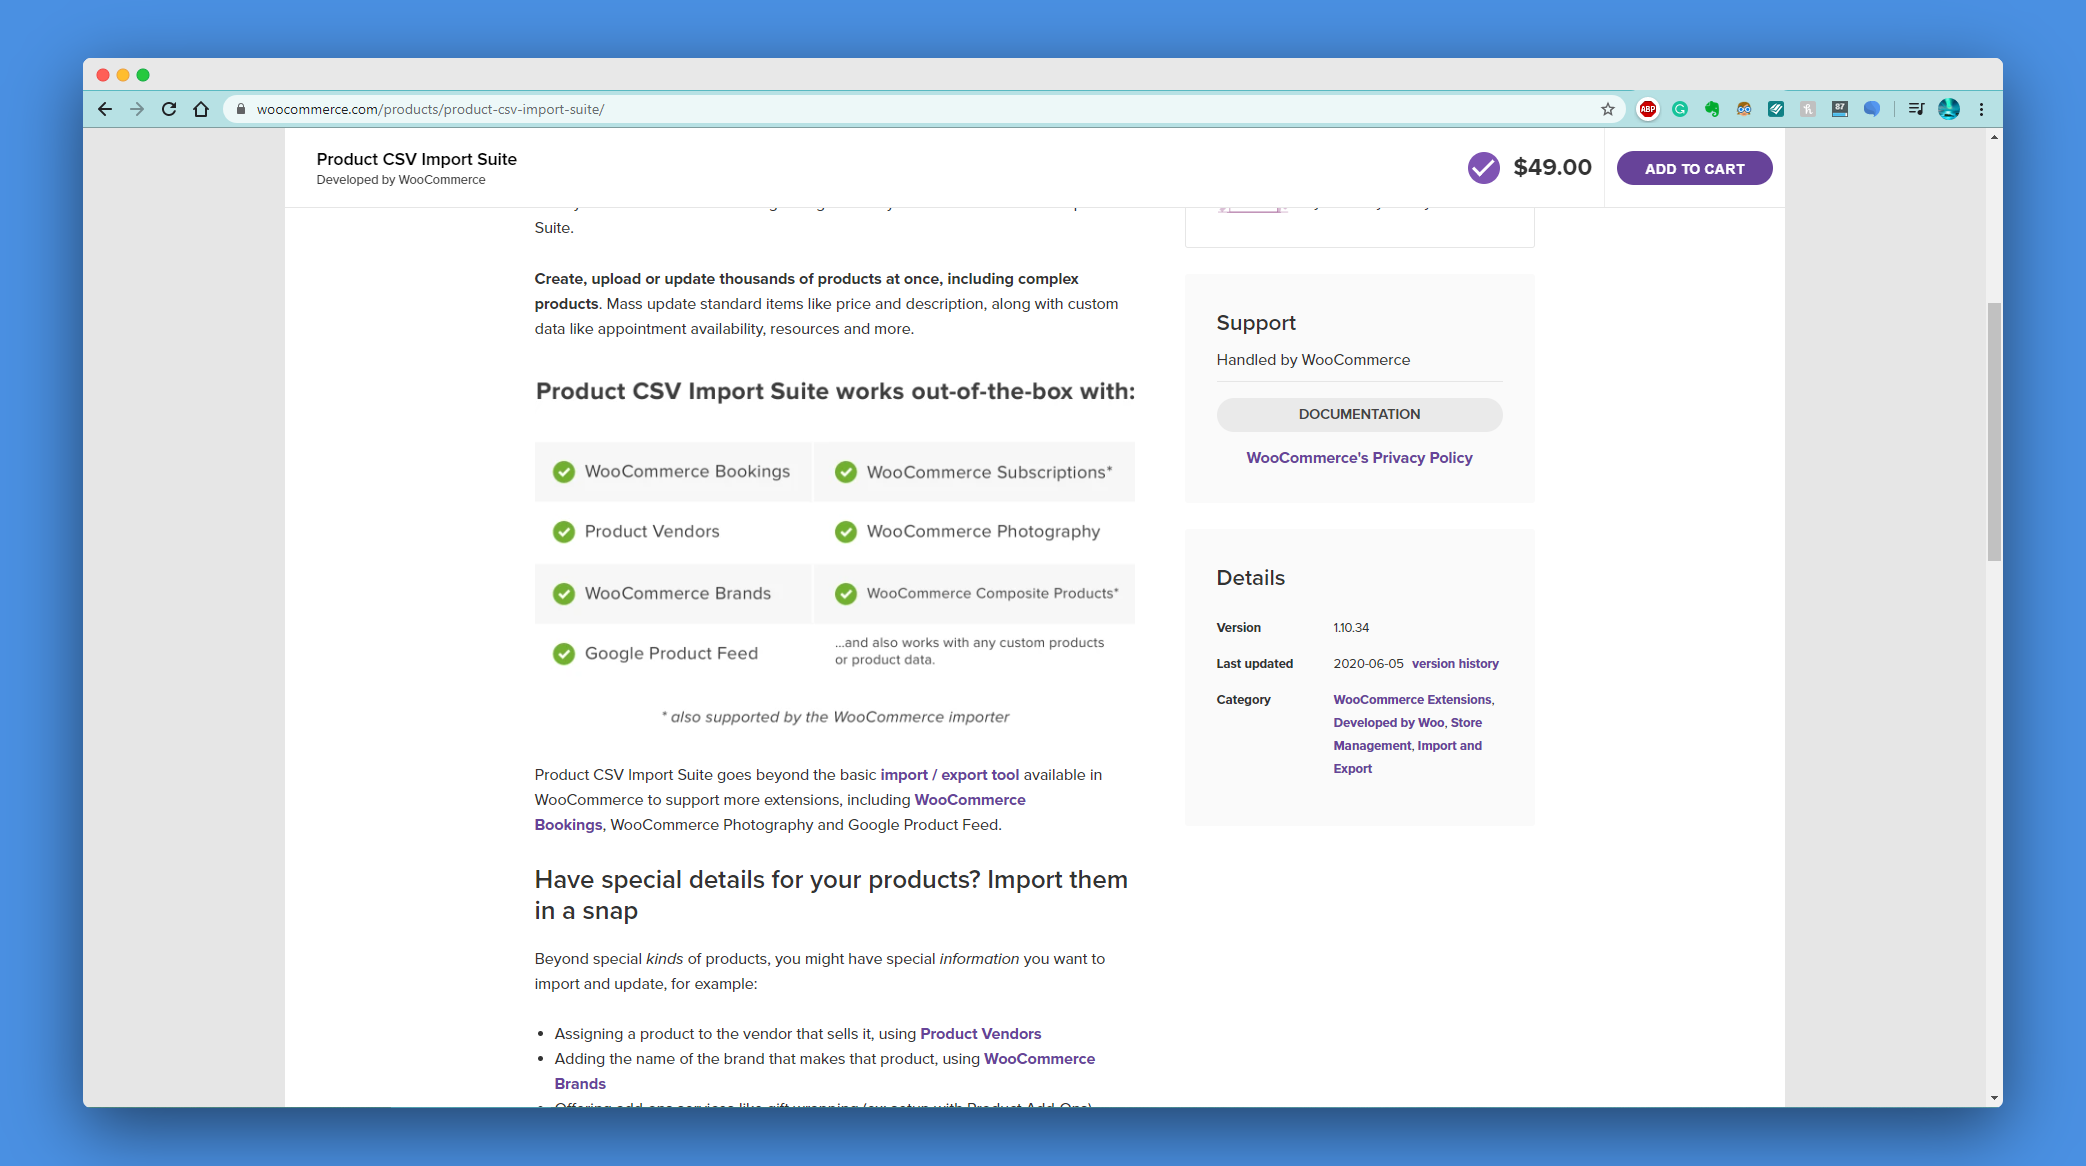Open the Chrome three-dot menu
The width and height of the screenshot is (2086, 1166).
click(x=1981, y=109)
